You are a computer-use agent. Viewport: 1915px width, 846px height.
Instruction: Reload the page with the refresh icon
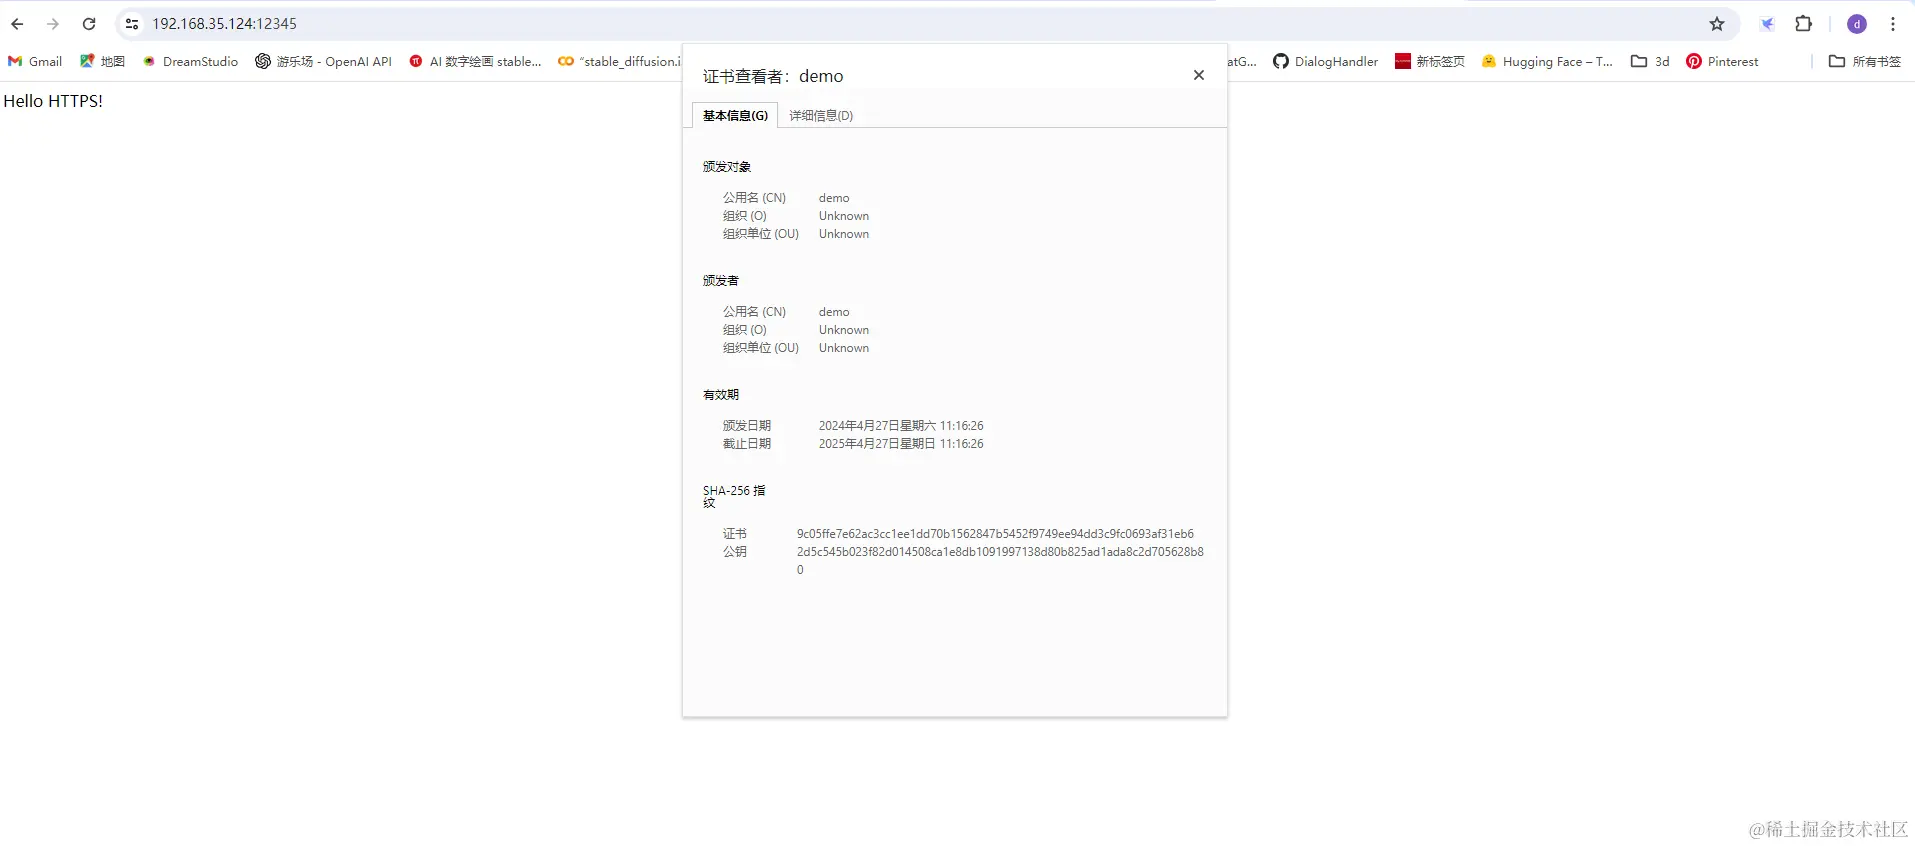89,24
